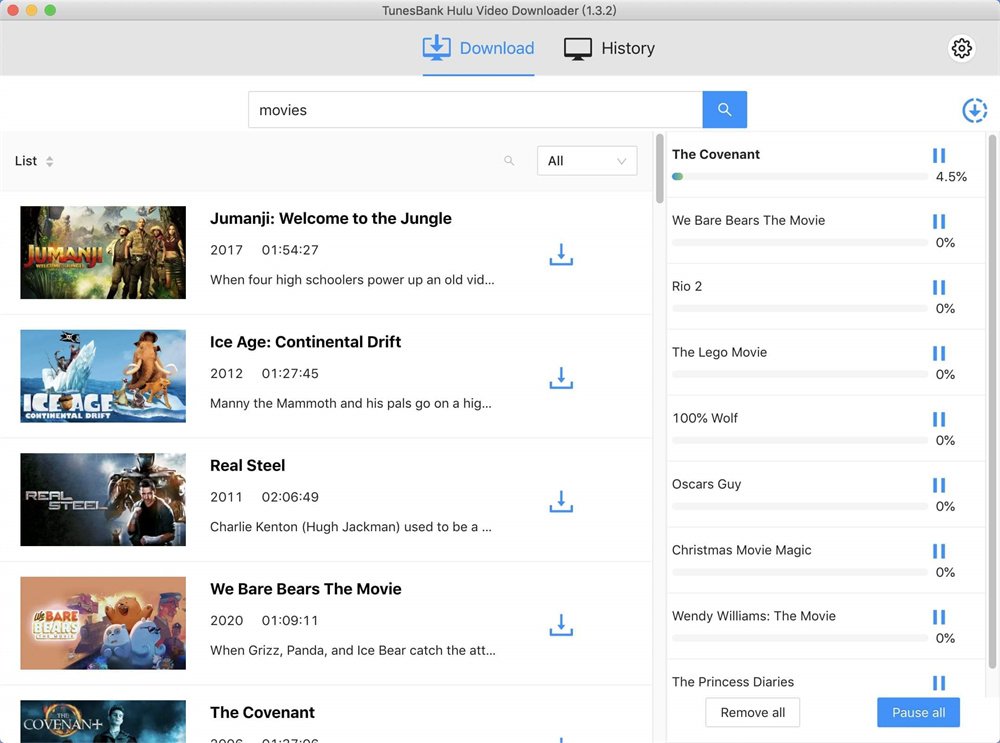Click The Covenant progress bar
The height and width of the screenshot is (743, 1000).
coord(800,177)
